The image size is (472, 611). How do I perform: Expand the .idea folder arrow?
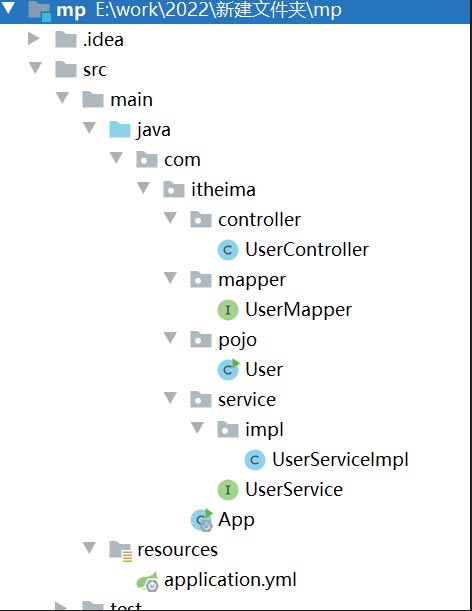[34, 39]
